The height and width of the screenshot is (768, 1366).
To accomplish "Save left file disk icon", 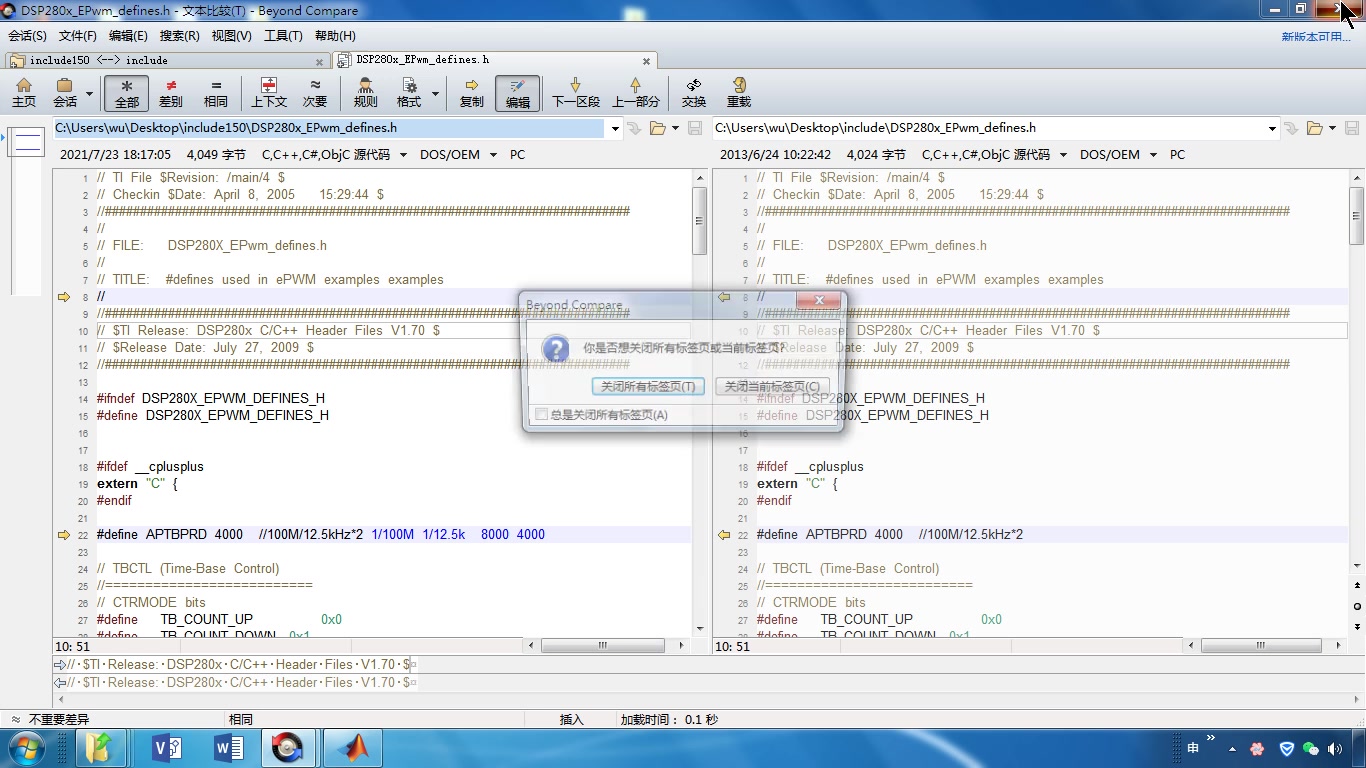I will tap(694, 128).
